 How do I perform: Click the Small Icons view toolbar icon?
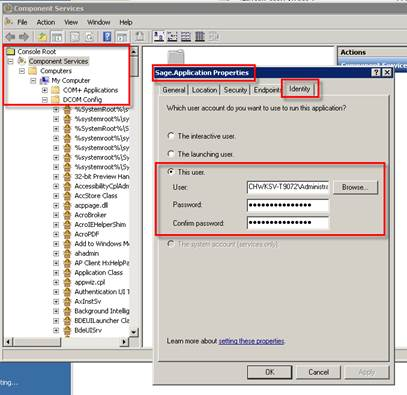(x=172, y=37)
